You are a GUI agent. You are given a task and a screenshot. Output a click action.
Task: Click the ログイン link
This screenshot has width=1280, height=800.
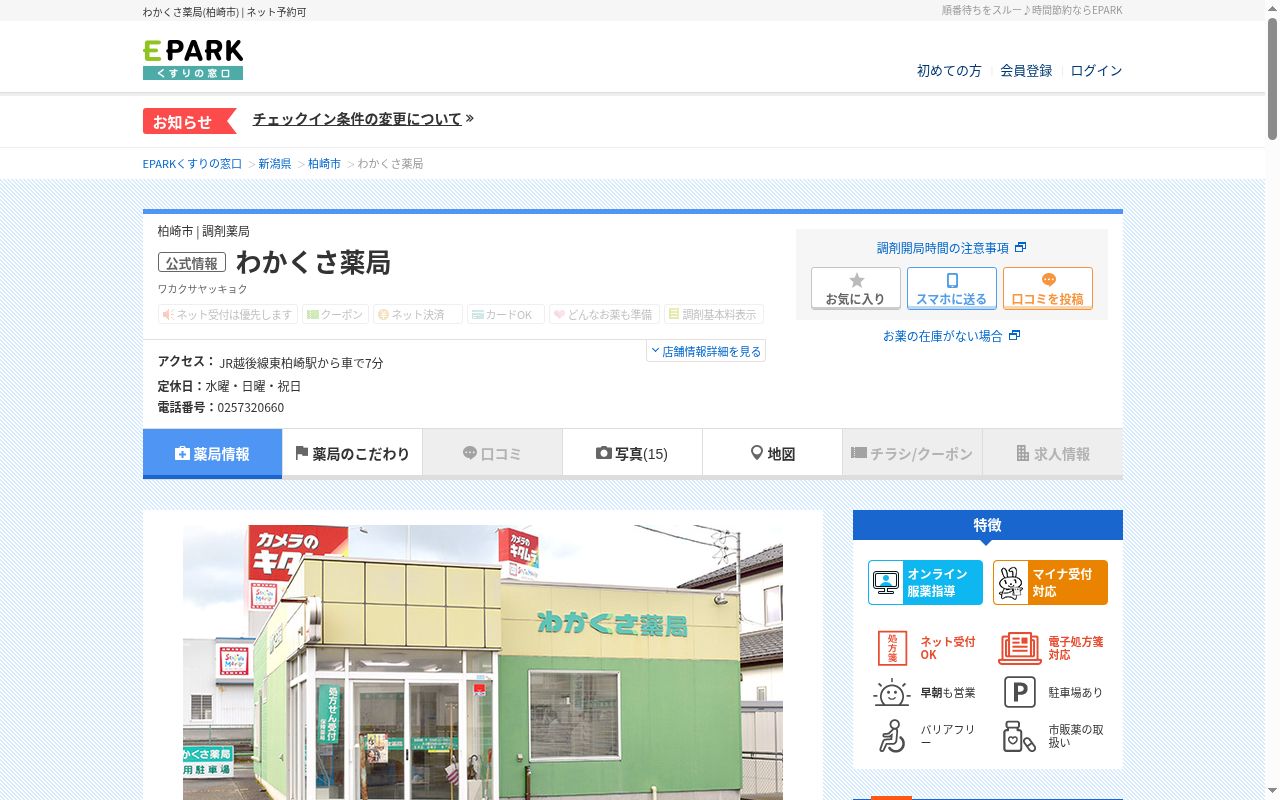[1096, 70]
